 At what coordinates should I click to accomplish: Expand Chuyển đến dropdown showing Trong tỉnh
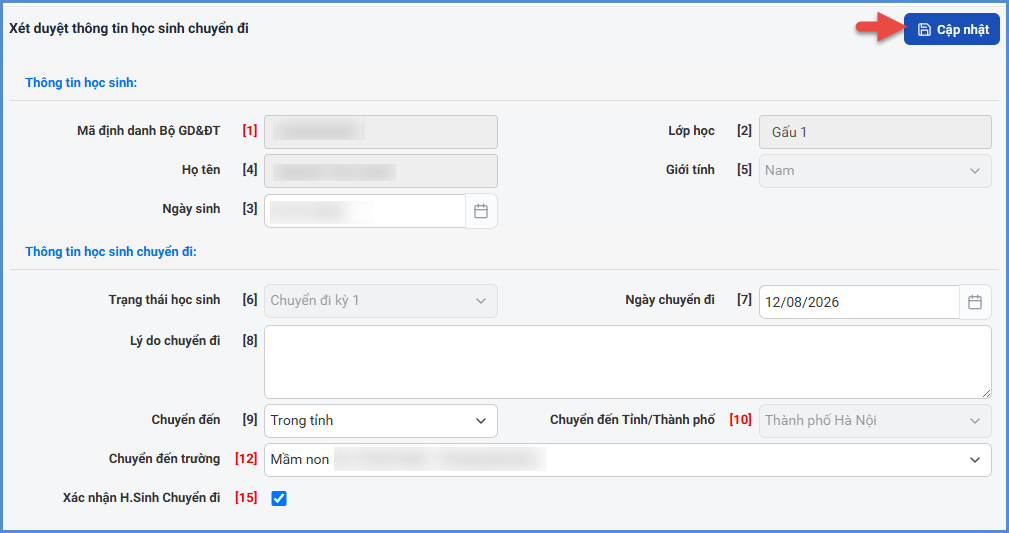pyautogui.click(x=380, y=421)
